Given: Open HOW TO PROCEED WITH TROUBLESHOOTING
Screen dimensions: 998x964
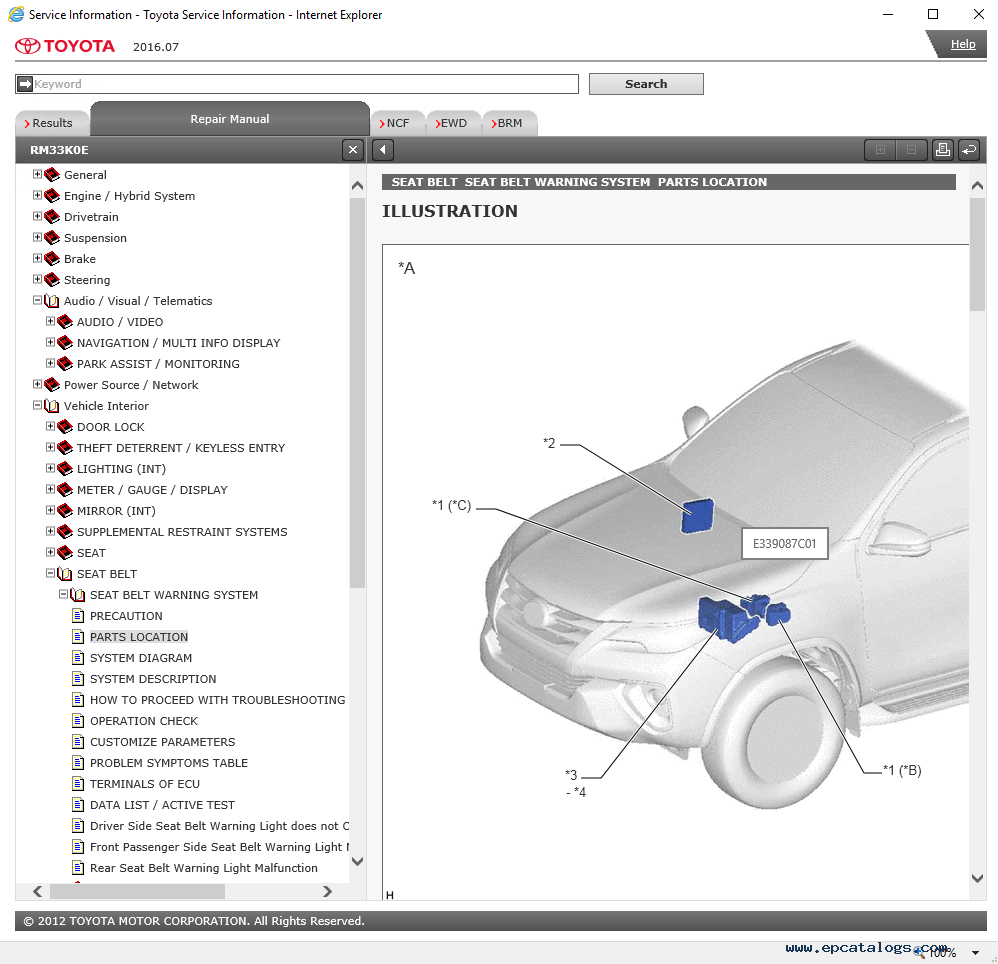Looking at the screenshot, I should (218, 699).
